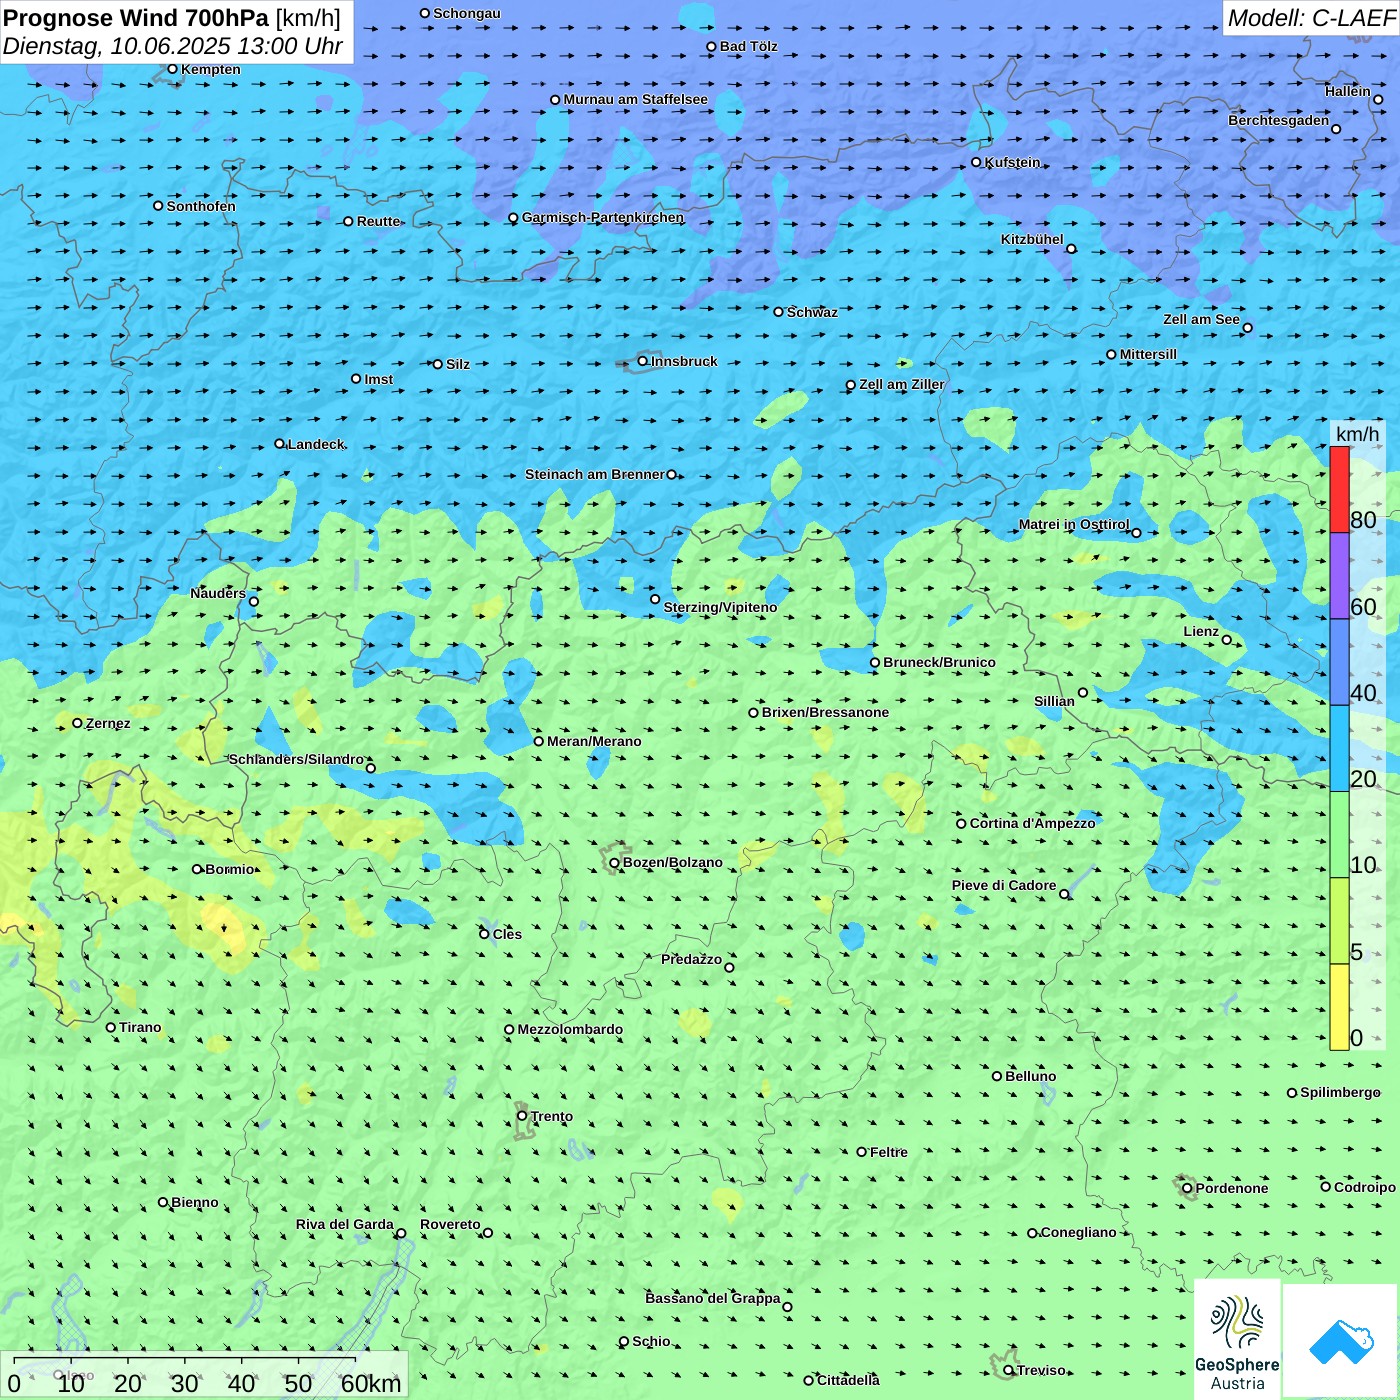Click the Sillian label
The height and width of the screenshot is (1400, 1400).
1054,701
